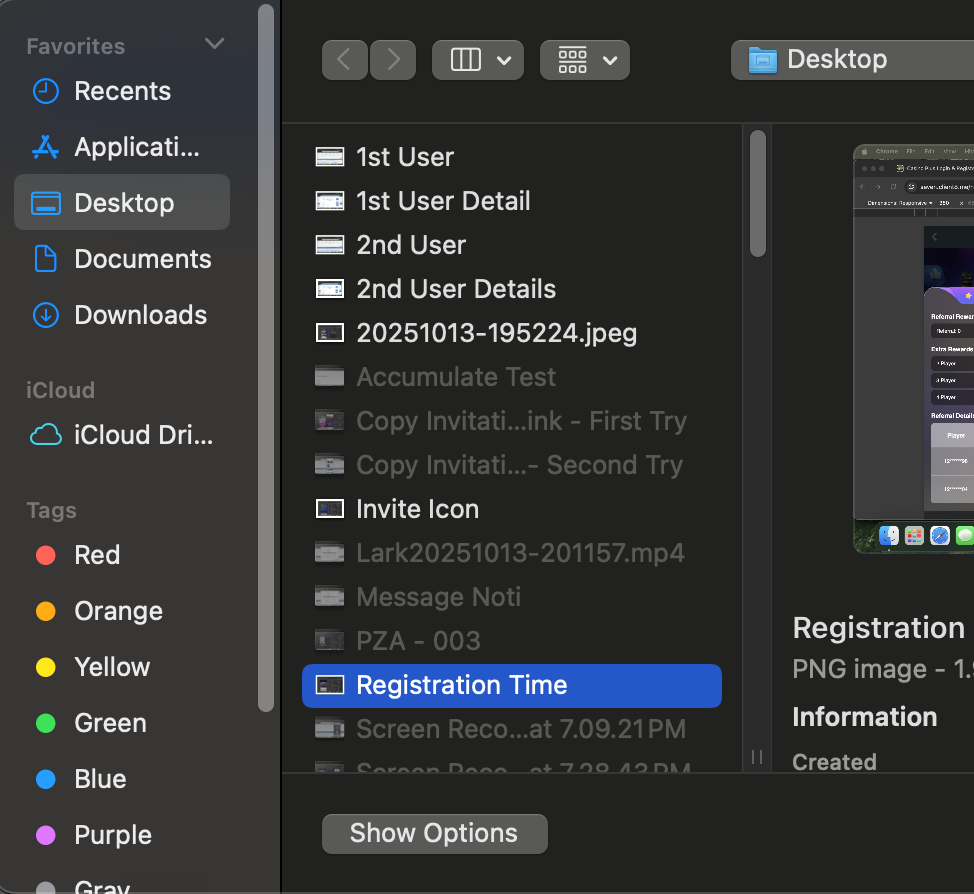Collapse the Favorites section chevron

(214, 44)
